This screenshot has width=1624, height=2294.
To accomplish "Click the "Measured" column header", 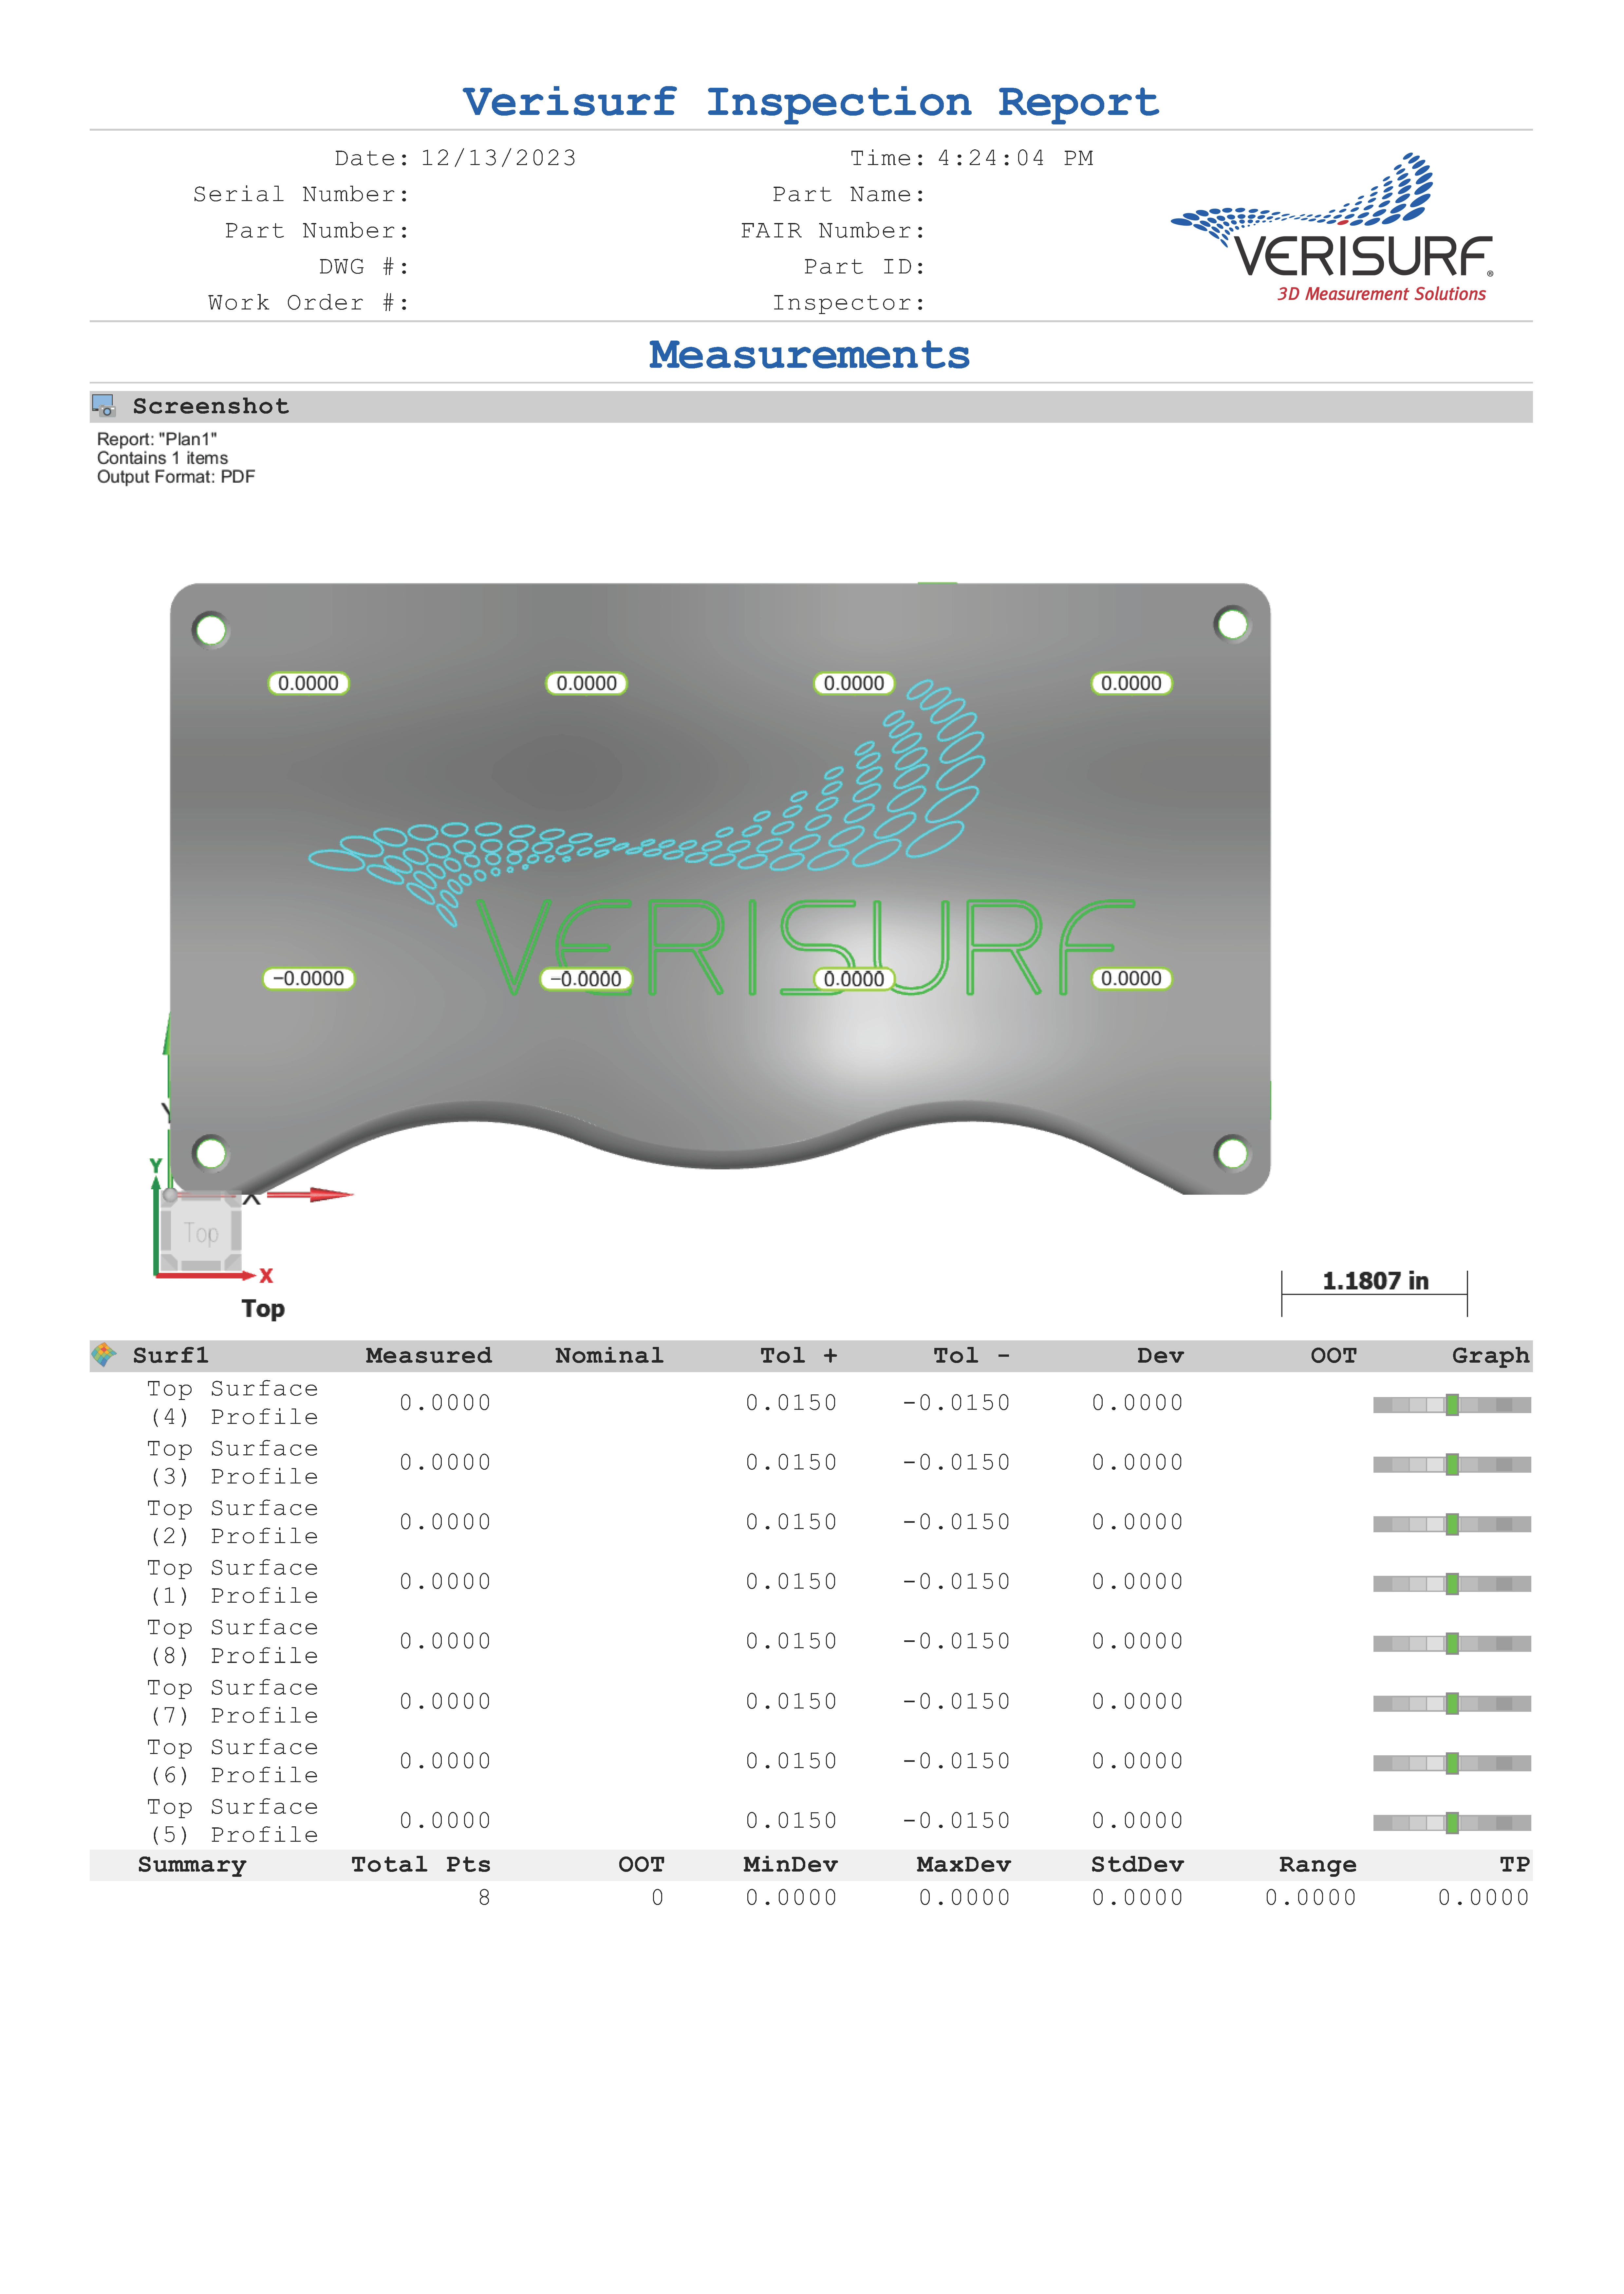I will 429,1355.
